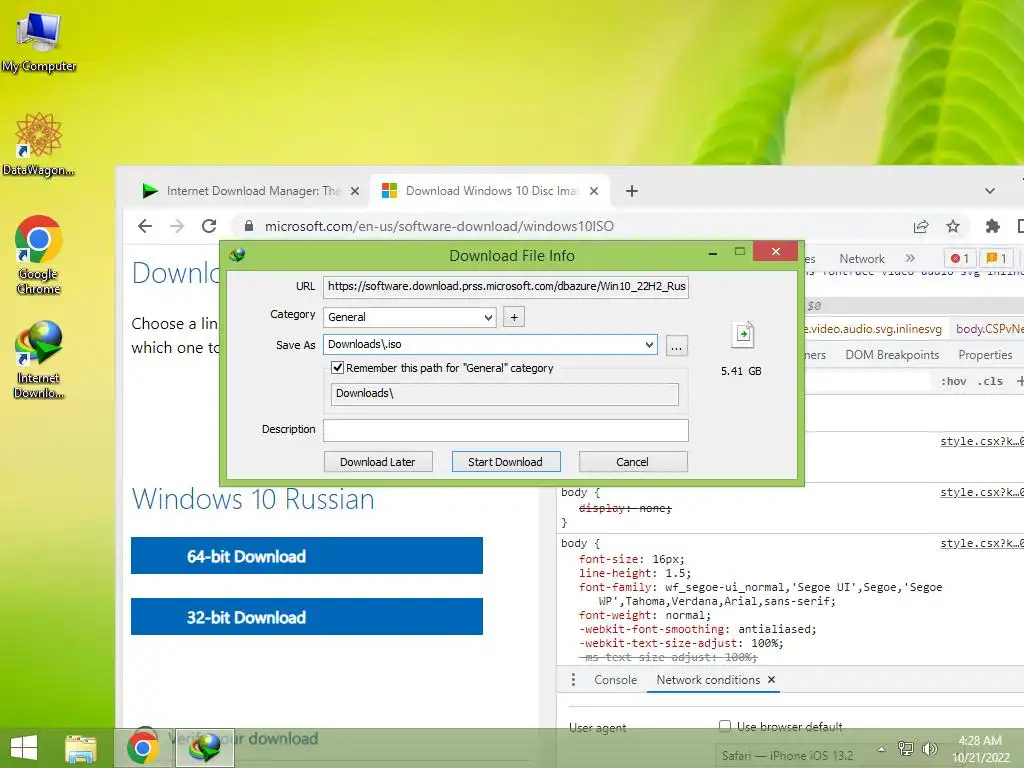Viewport: 1024px width, 768px height.
Task: Click the URL field in the download dialog
Action: [506, 287]
